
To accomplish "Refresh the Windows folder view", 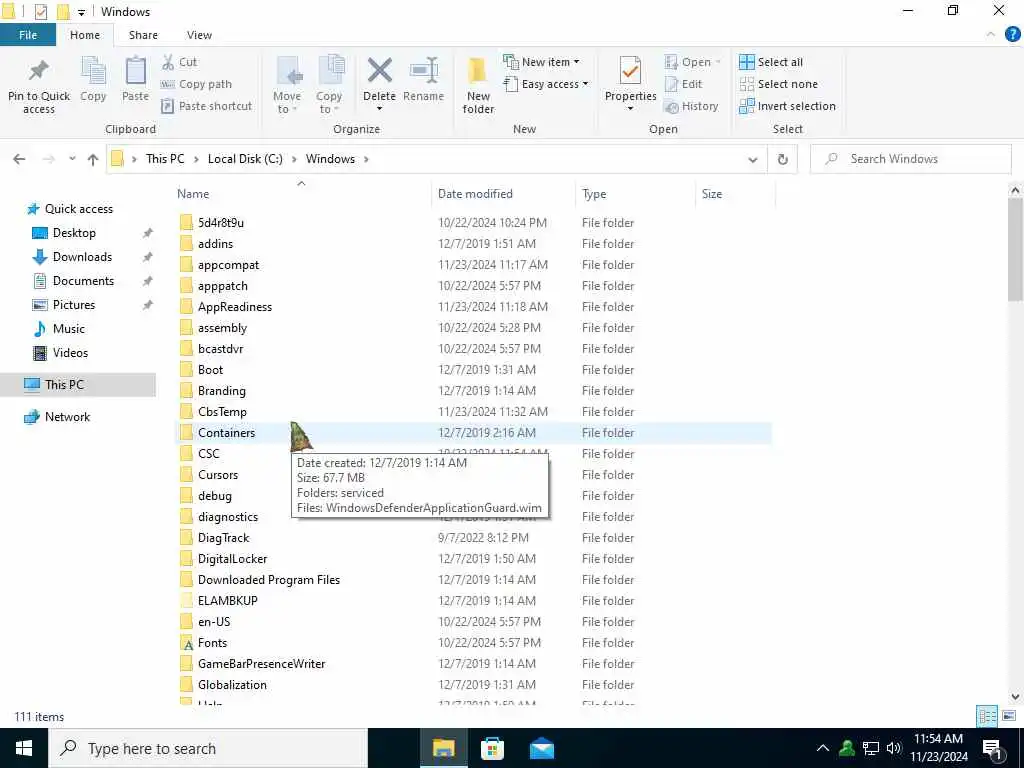I will [x=782, y=159].
